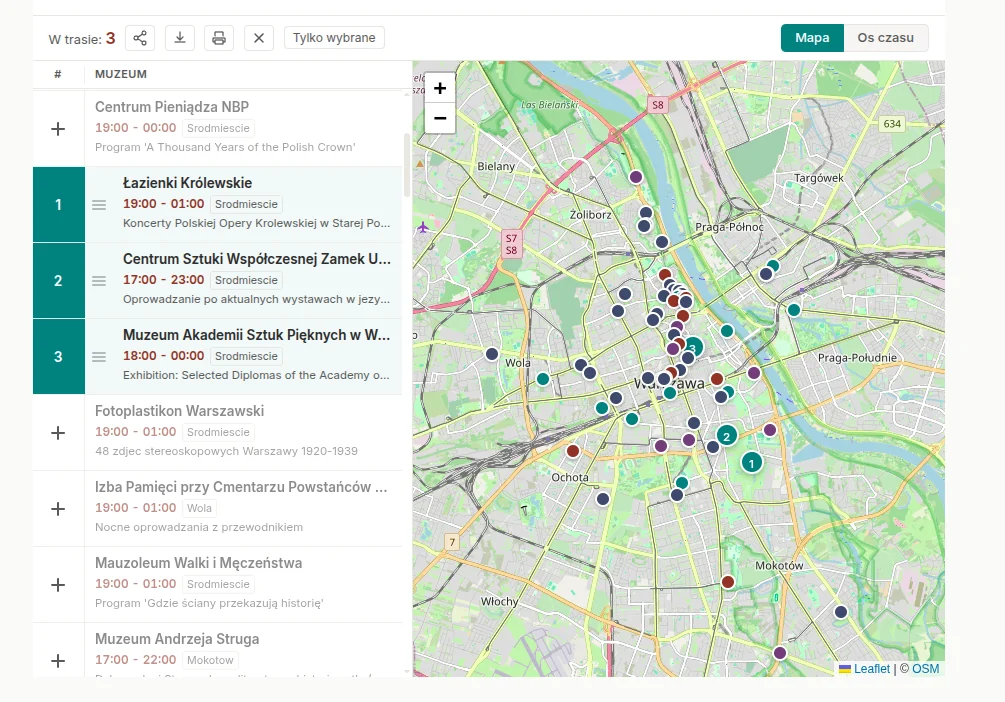1005x702 pixels.
Task: Toggle the Tylko wybrane filter
Action: click(x=334, y=38)
